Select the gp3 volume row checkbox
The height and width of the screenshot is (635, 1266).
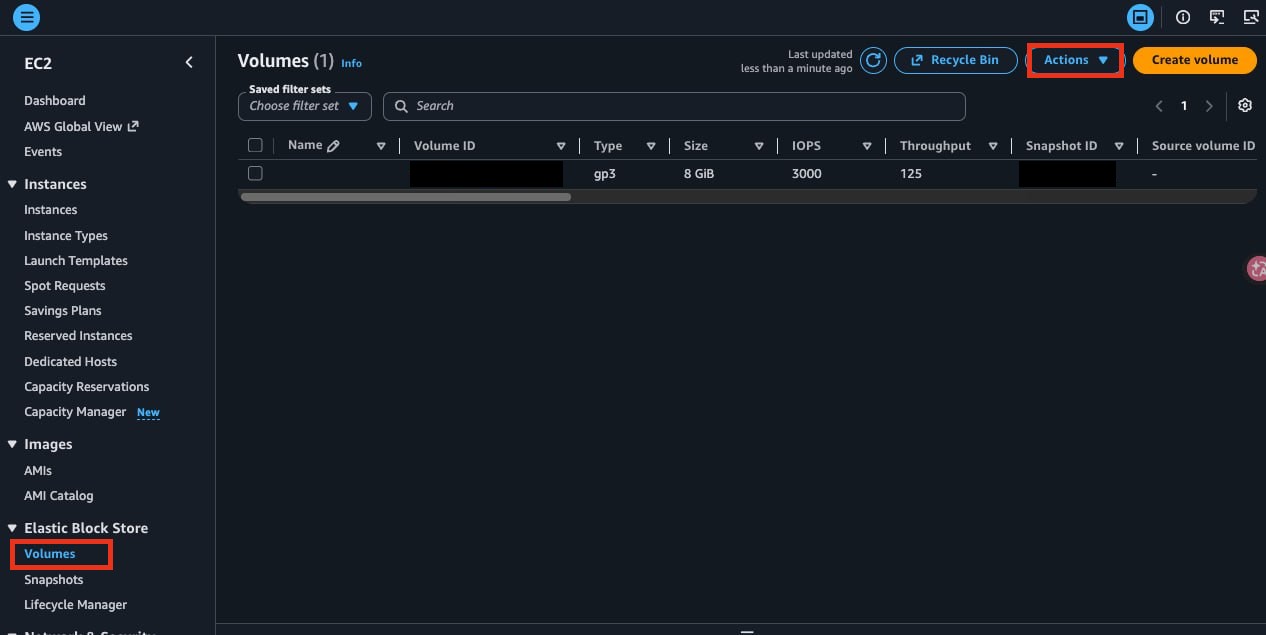[255, 173]
